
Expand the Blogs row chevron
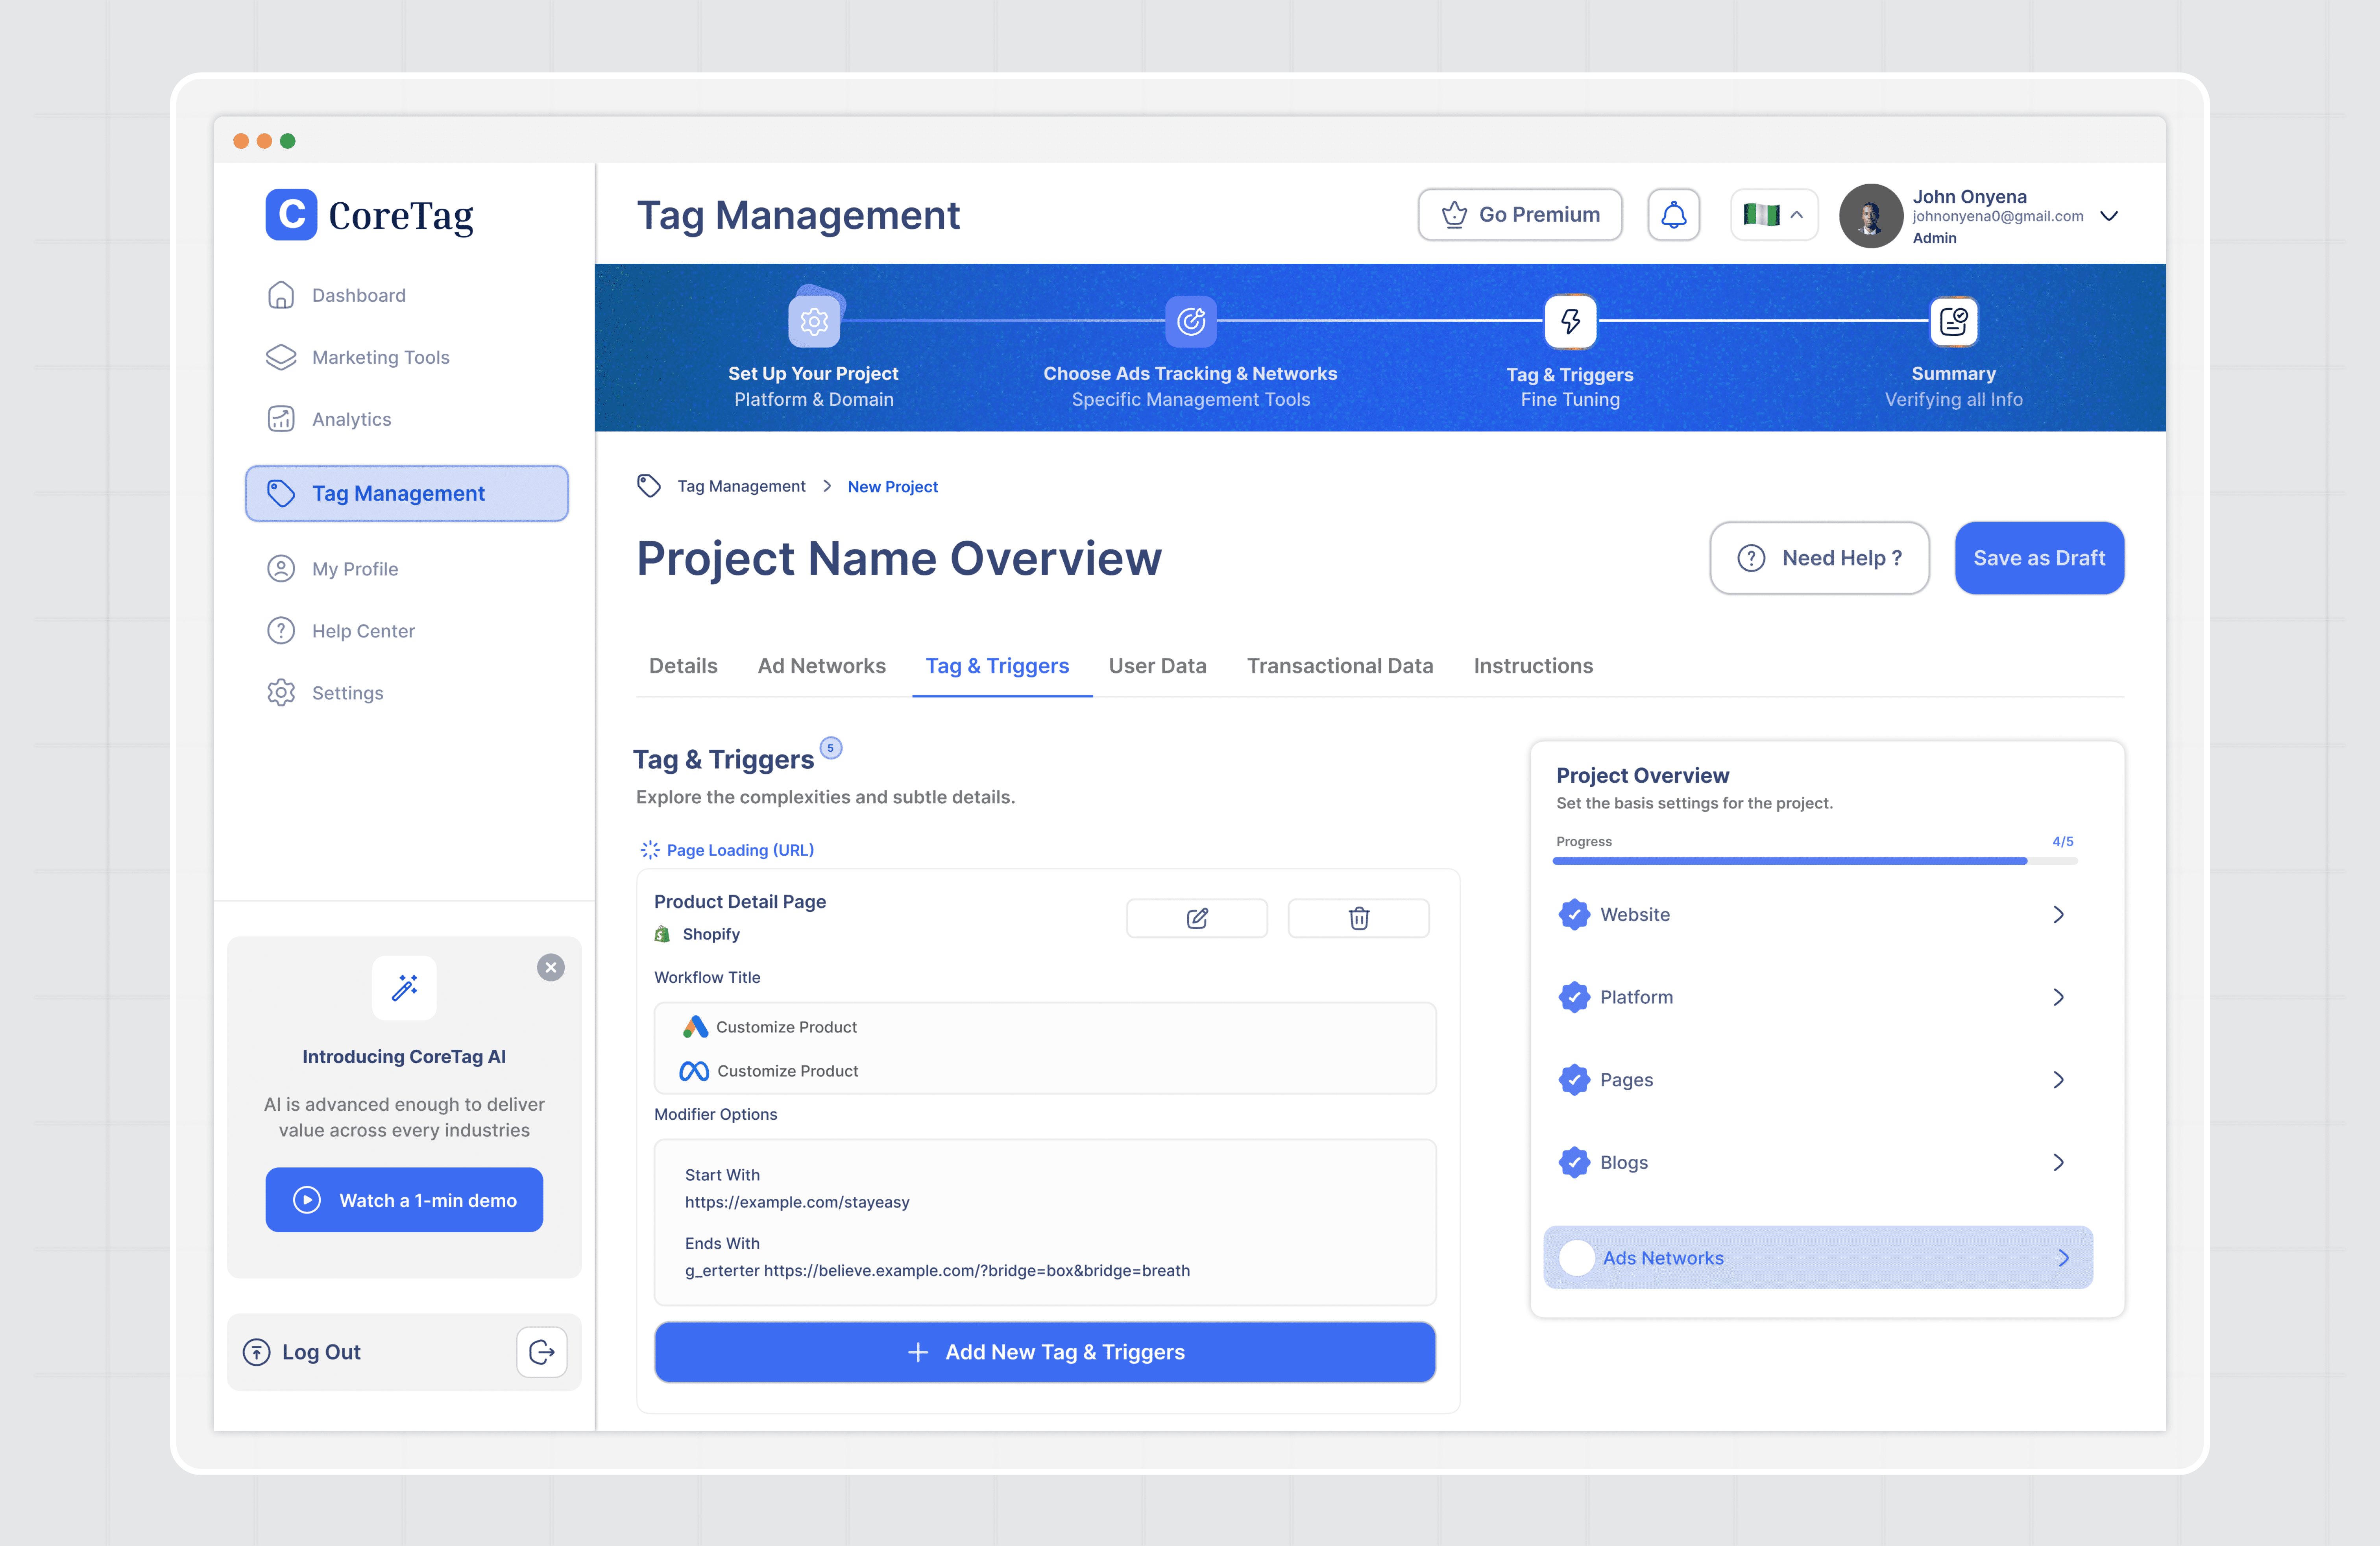(x=2058, y=1162)
